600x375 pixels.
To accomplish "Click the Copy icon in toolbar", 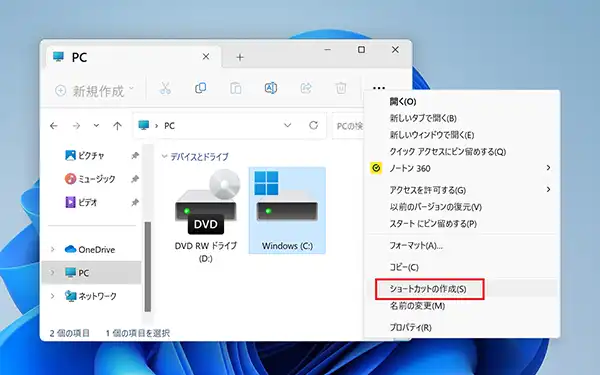I will pyautogui.click(x=201, y=88).
